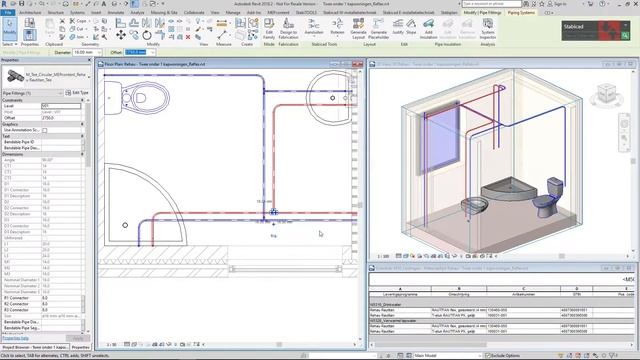Click the Slope tool
This screenshot has height=360, width=640.
tap(411, 27)
